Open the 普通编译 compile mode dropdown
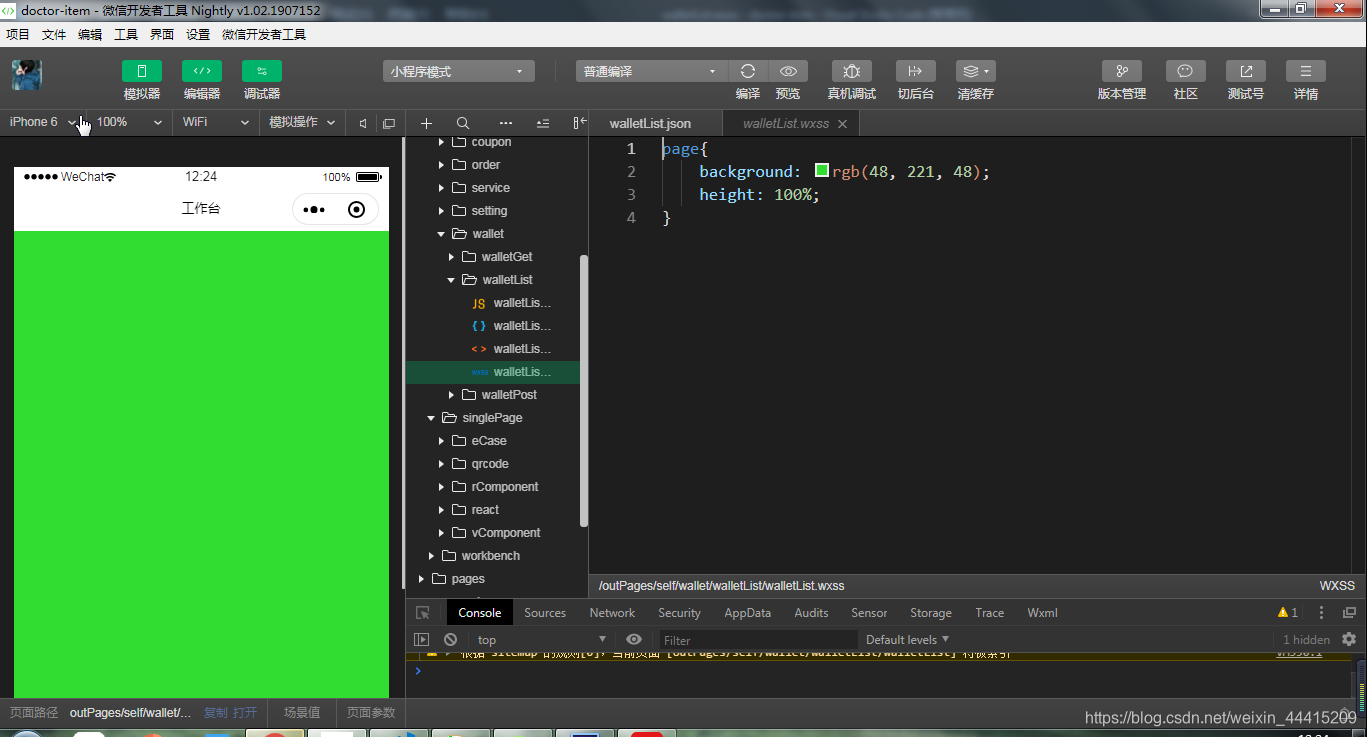 [x=652, y=71]
